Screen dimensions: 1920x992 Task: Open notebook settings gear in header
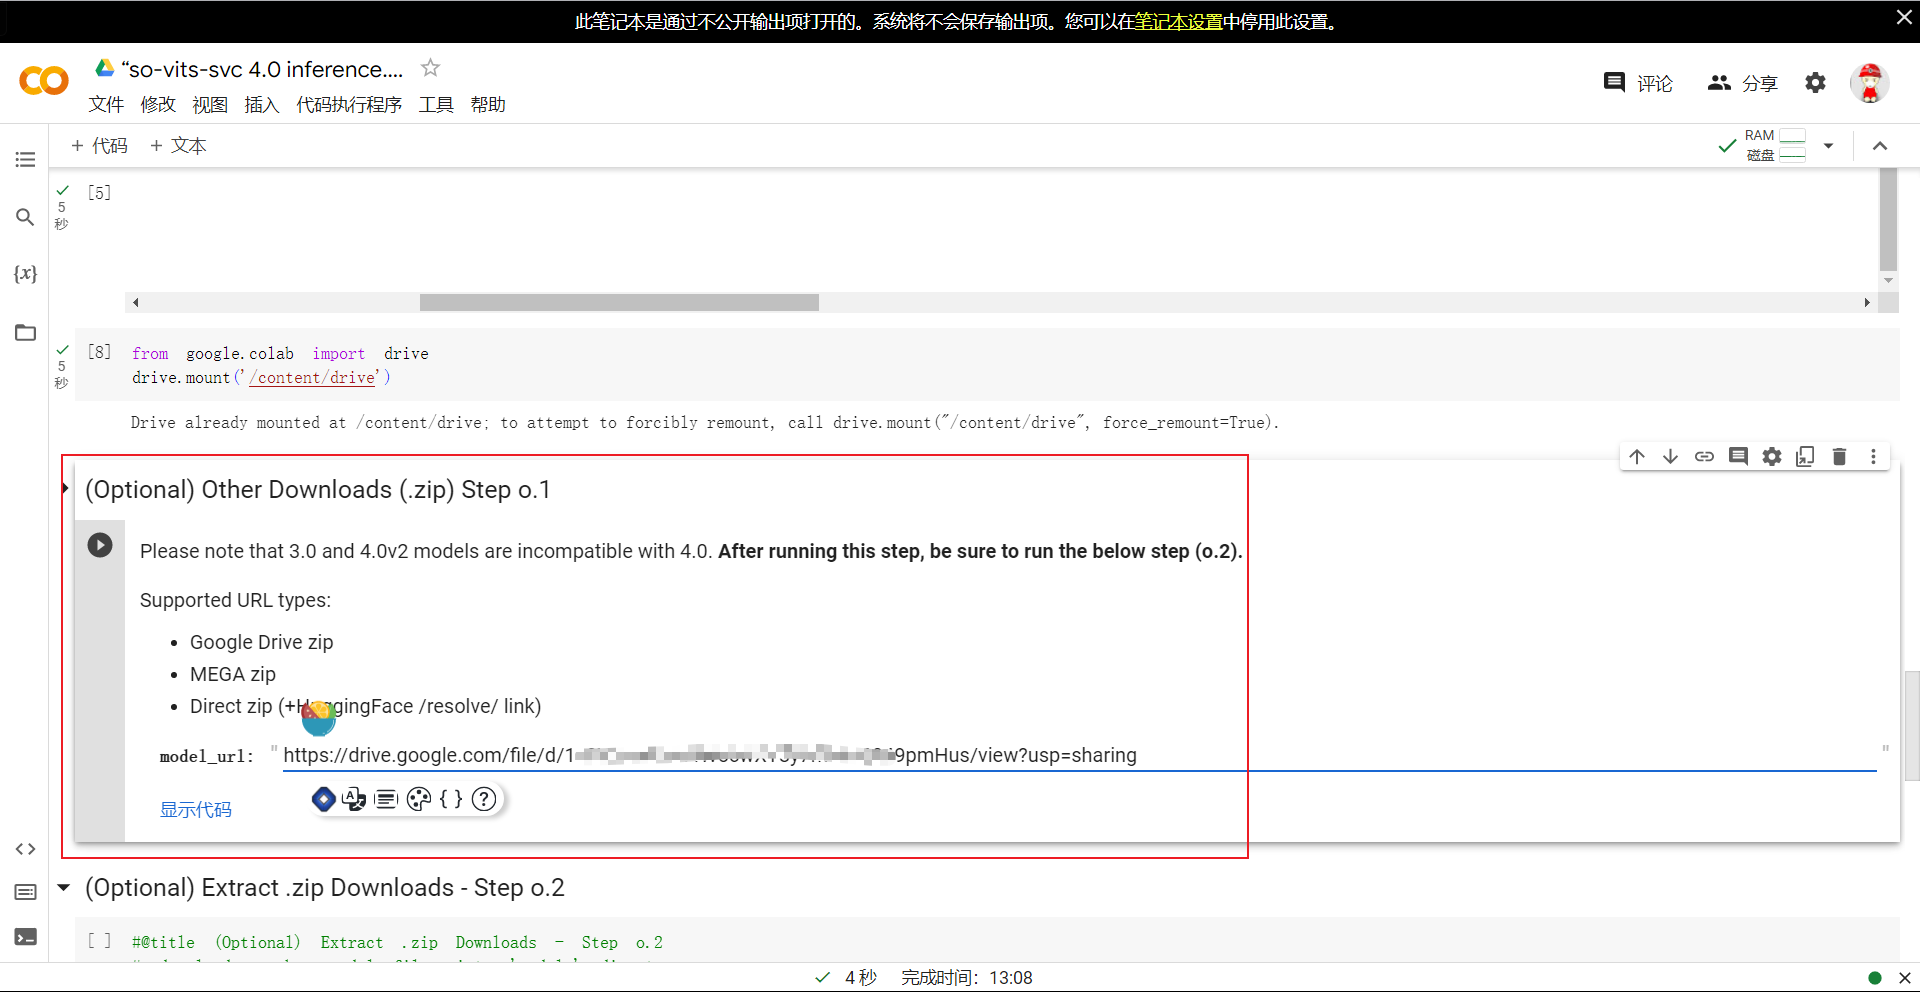[1815, 83]
